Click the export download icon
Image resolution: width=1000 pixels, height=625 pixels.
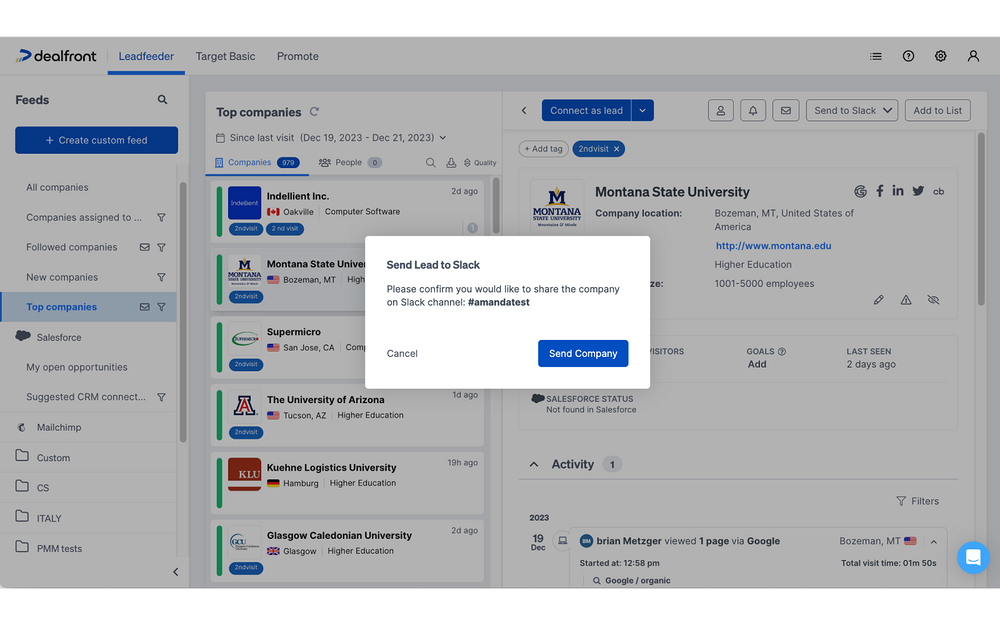451,163
